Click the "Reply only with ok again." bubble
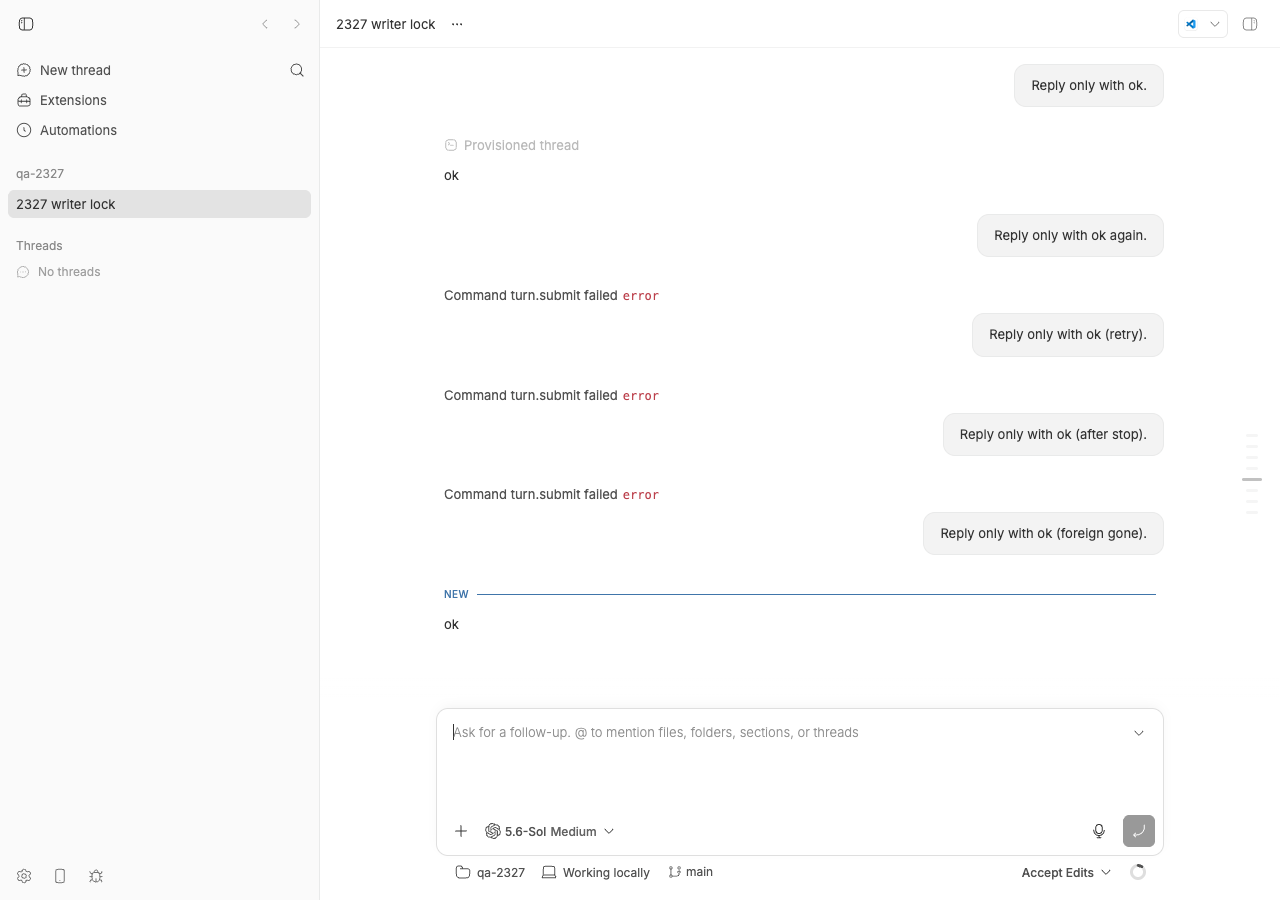This screenshot has height=900, width=1280. [x=1070, y=236]
